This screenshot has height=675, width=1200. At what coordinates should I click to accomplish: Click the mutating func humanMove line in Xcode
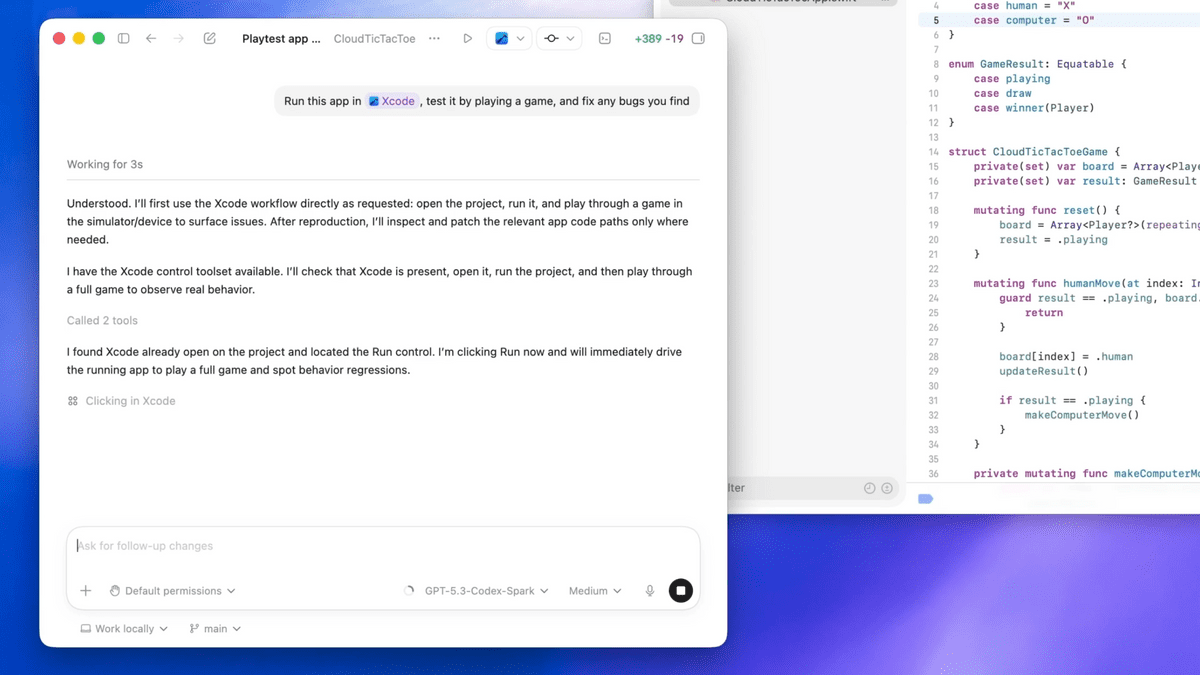(1086, 283)
